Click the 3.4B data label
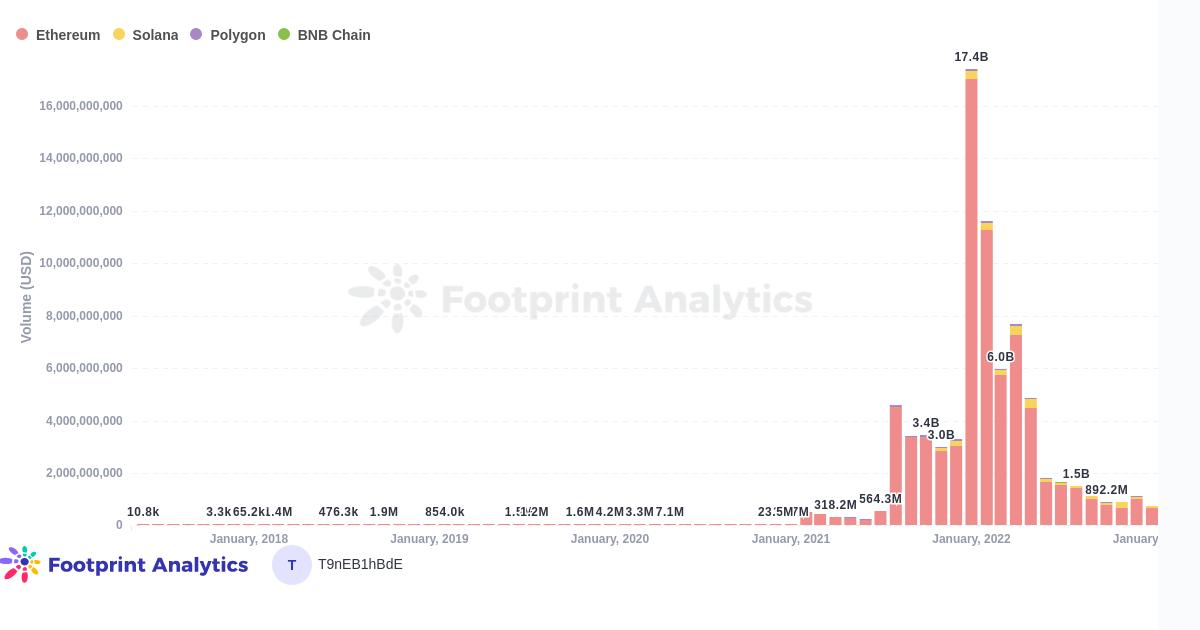This screenshot has height=630, width=1200. pyautogui.click(x=926, y=423)
